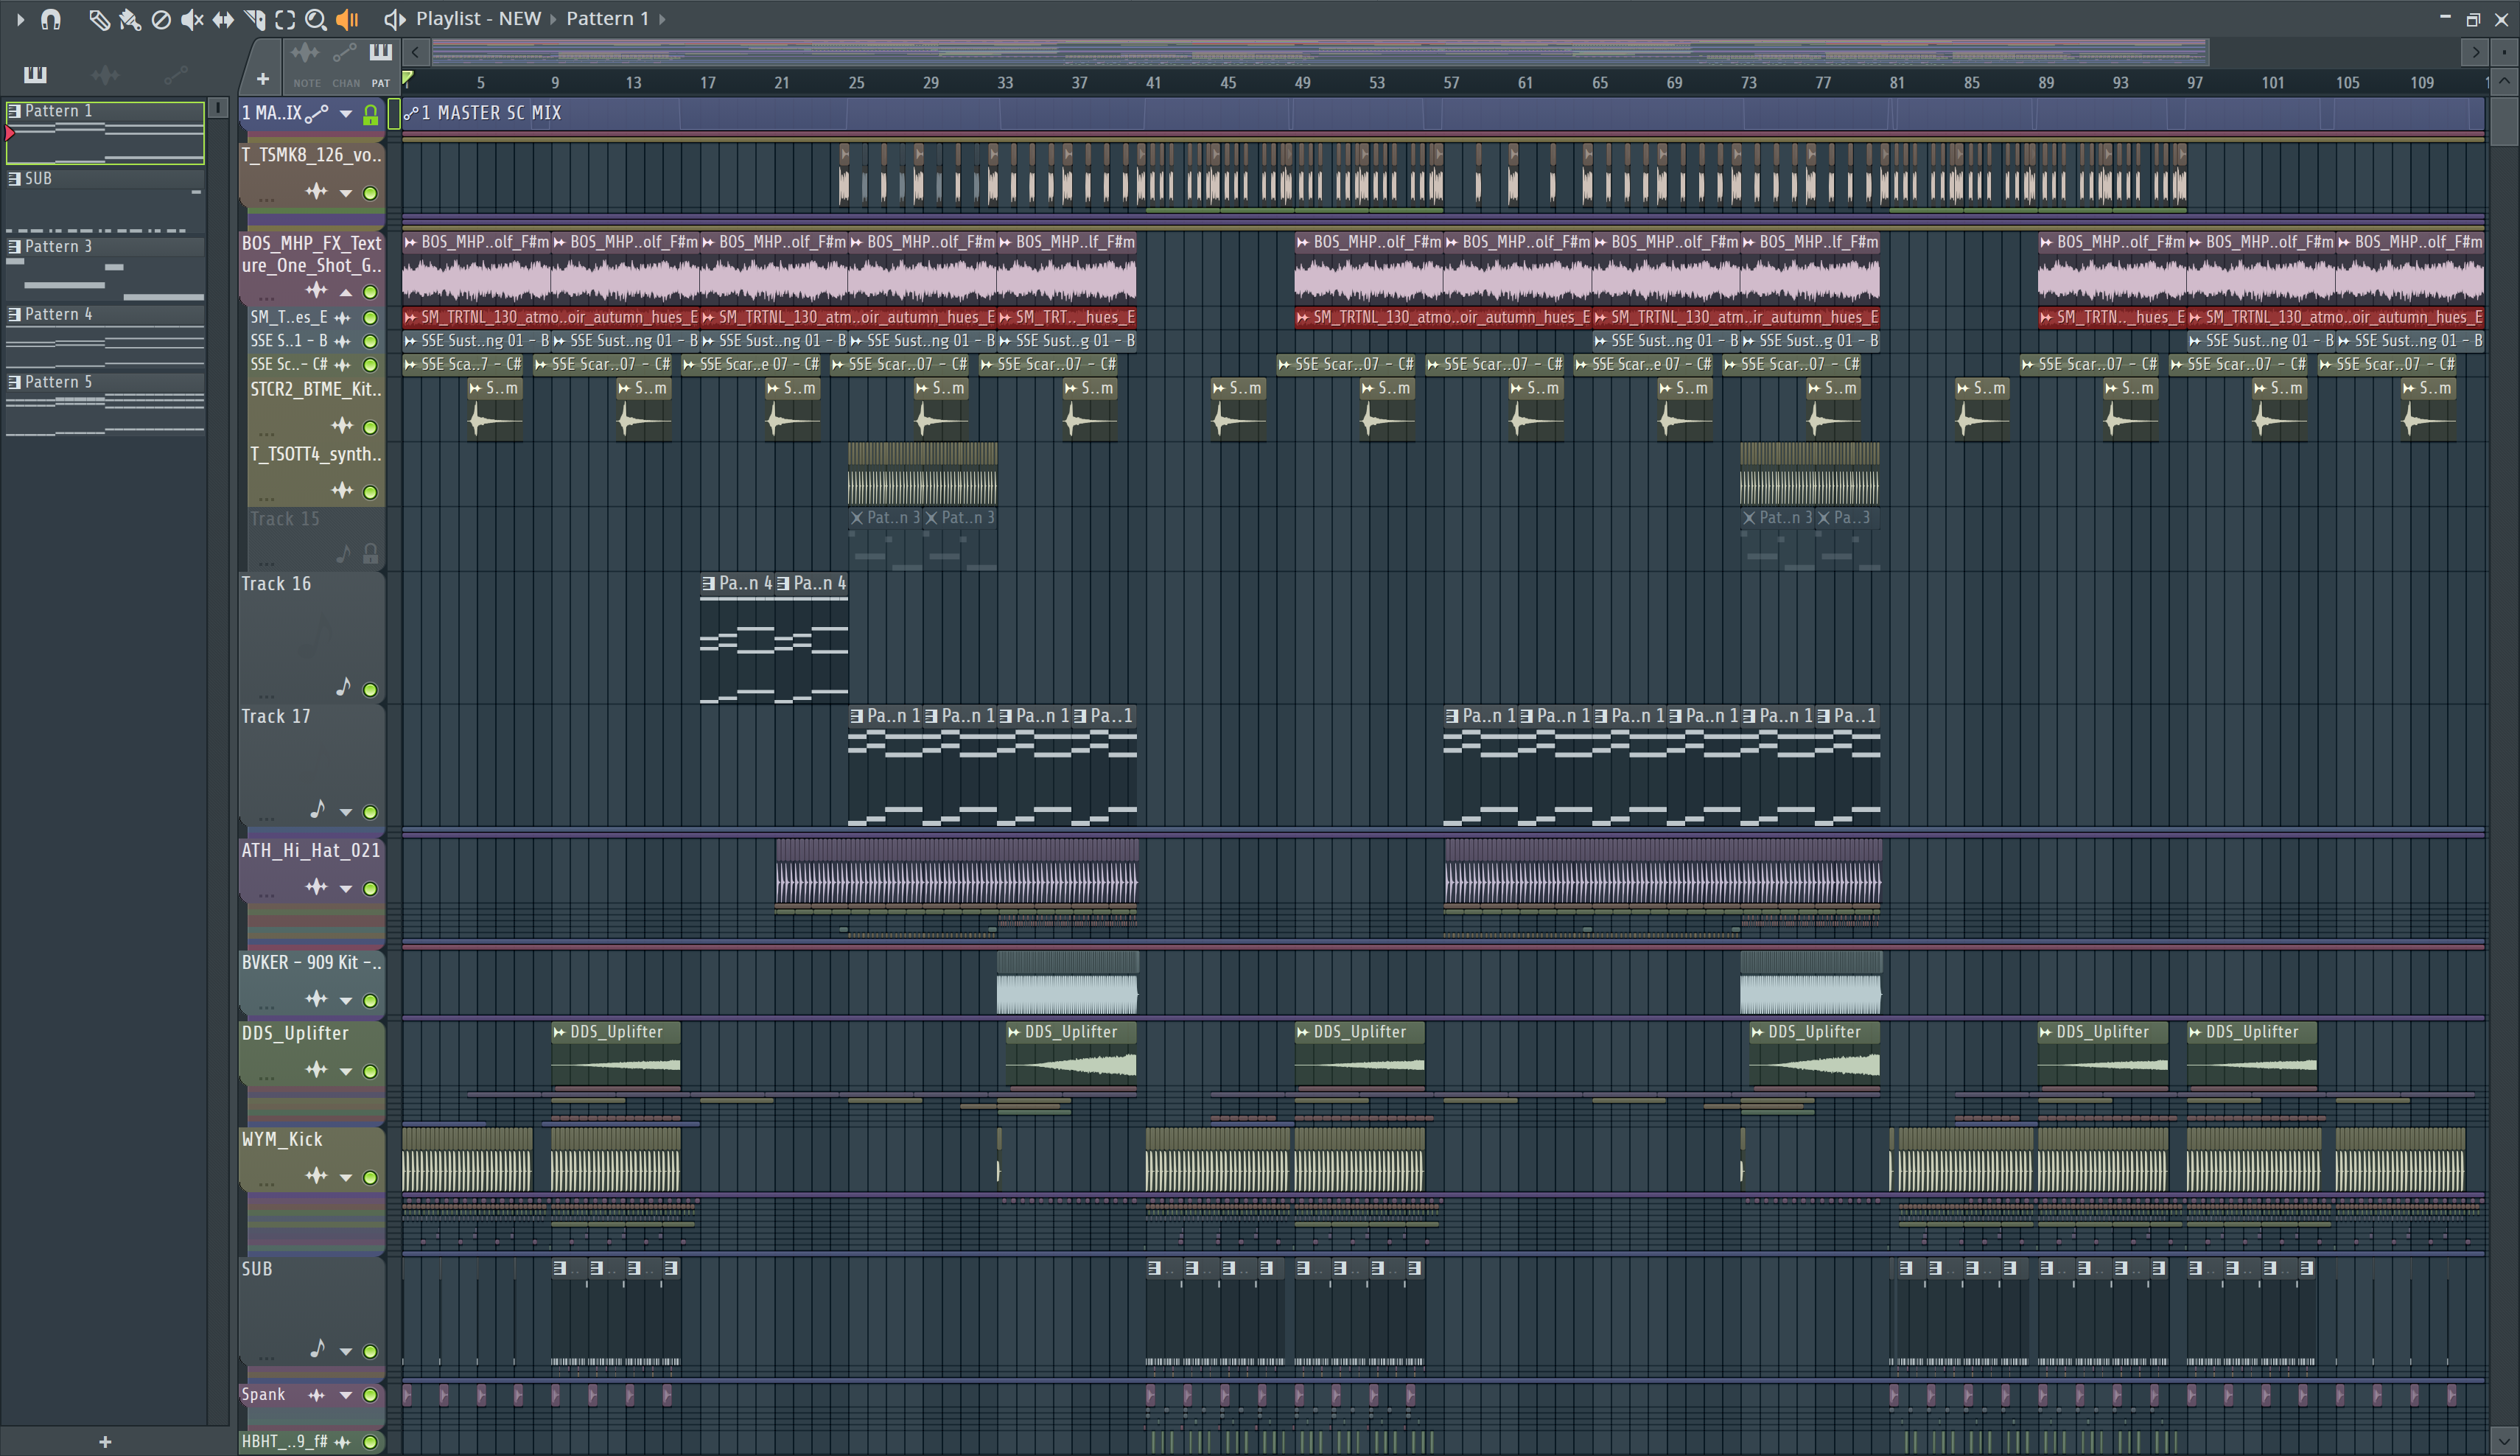Mute the T_TSMK8_126_vo track
The height and width of the screenshot is (1456, 2520).
pos(370,193)
